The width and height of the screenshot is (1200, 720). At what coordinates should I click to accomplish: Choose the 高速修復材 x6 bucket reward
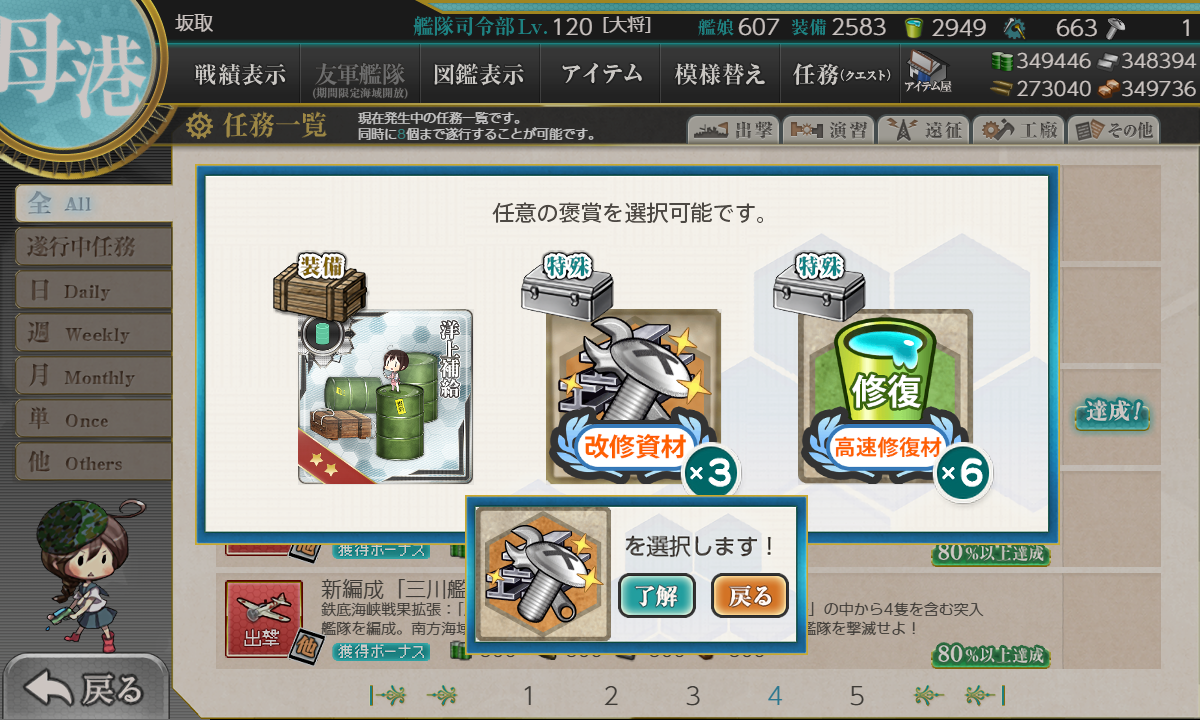click(886, 397)
